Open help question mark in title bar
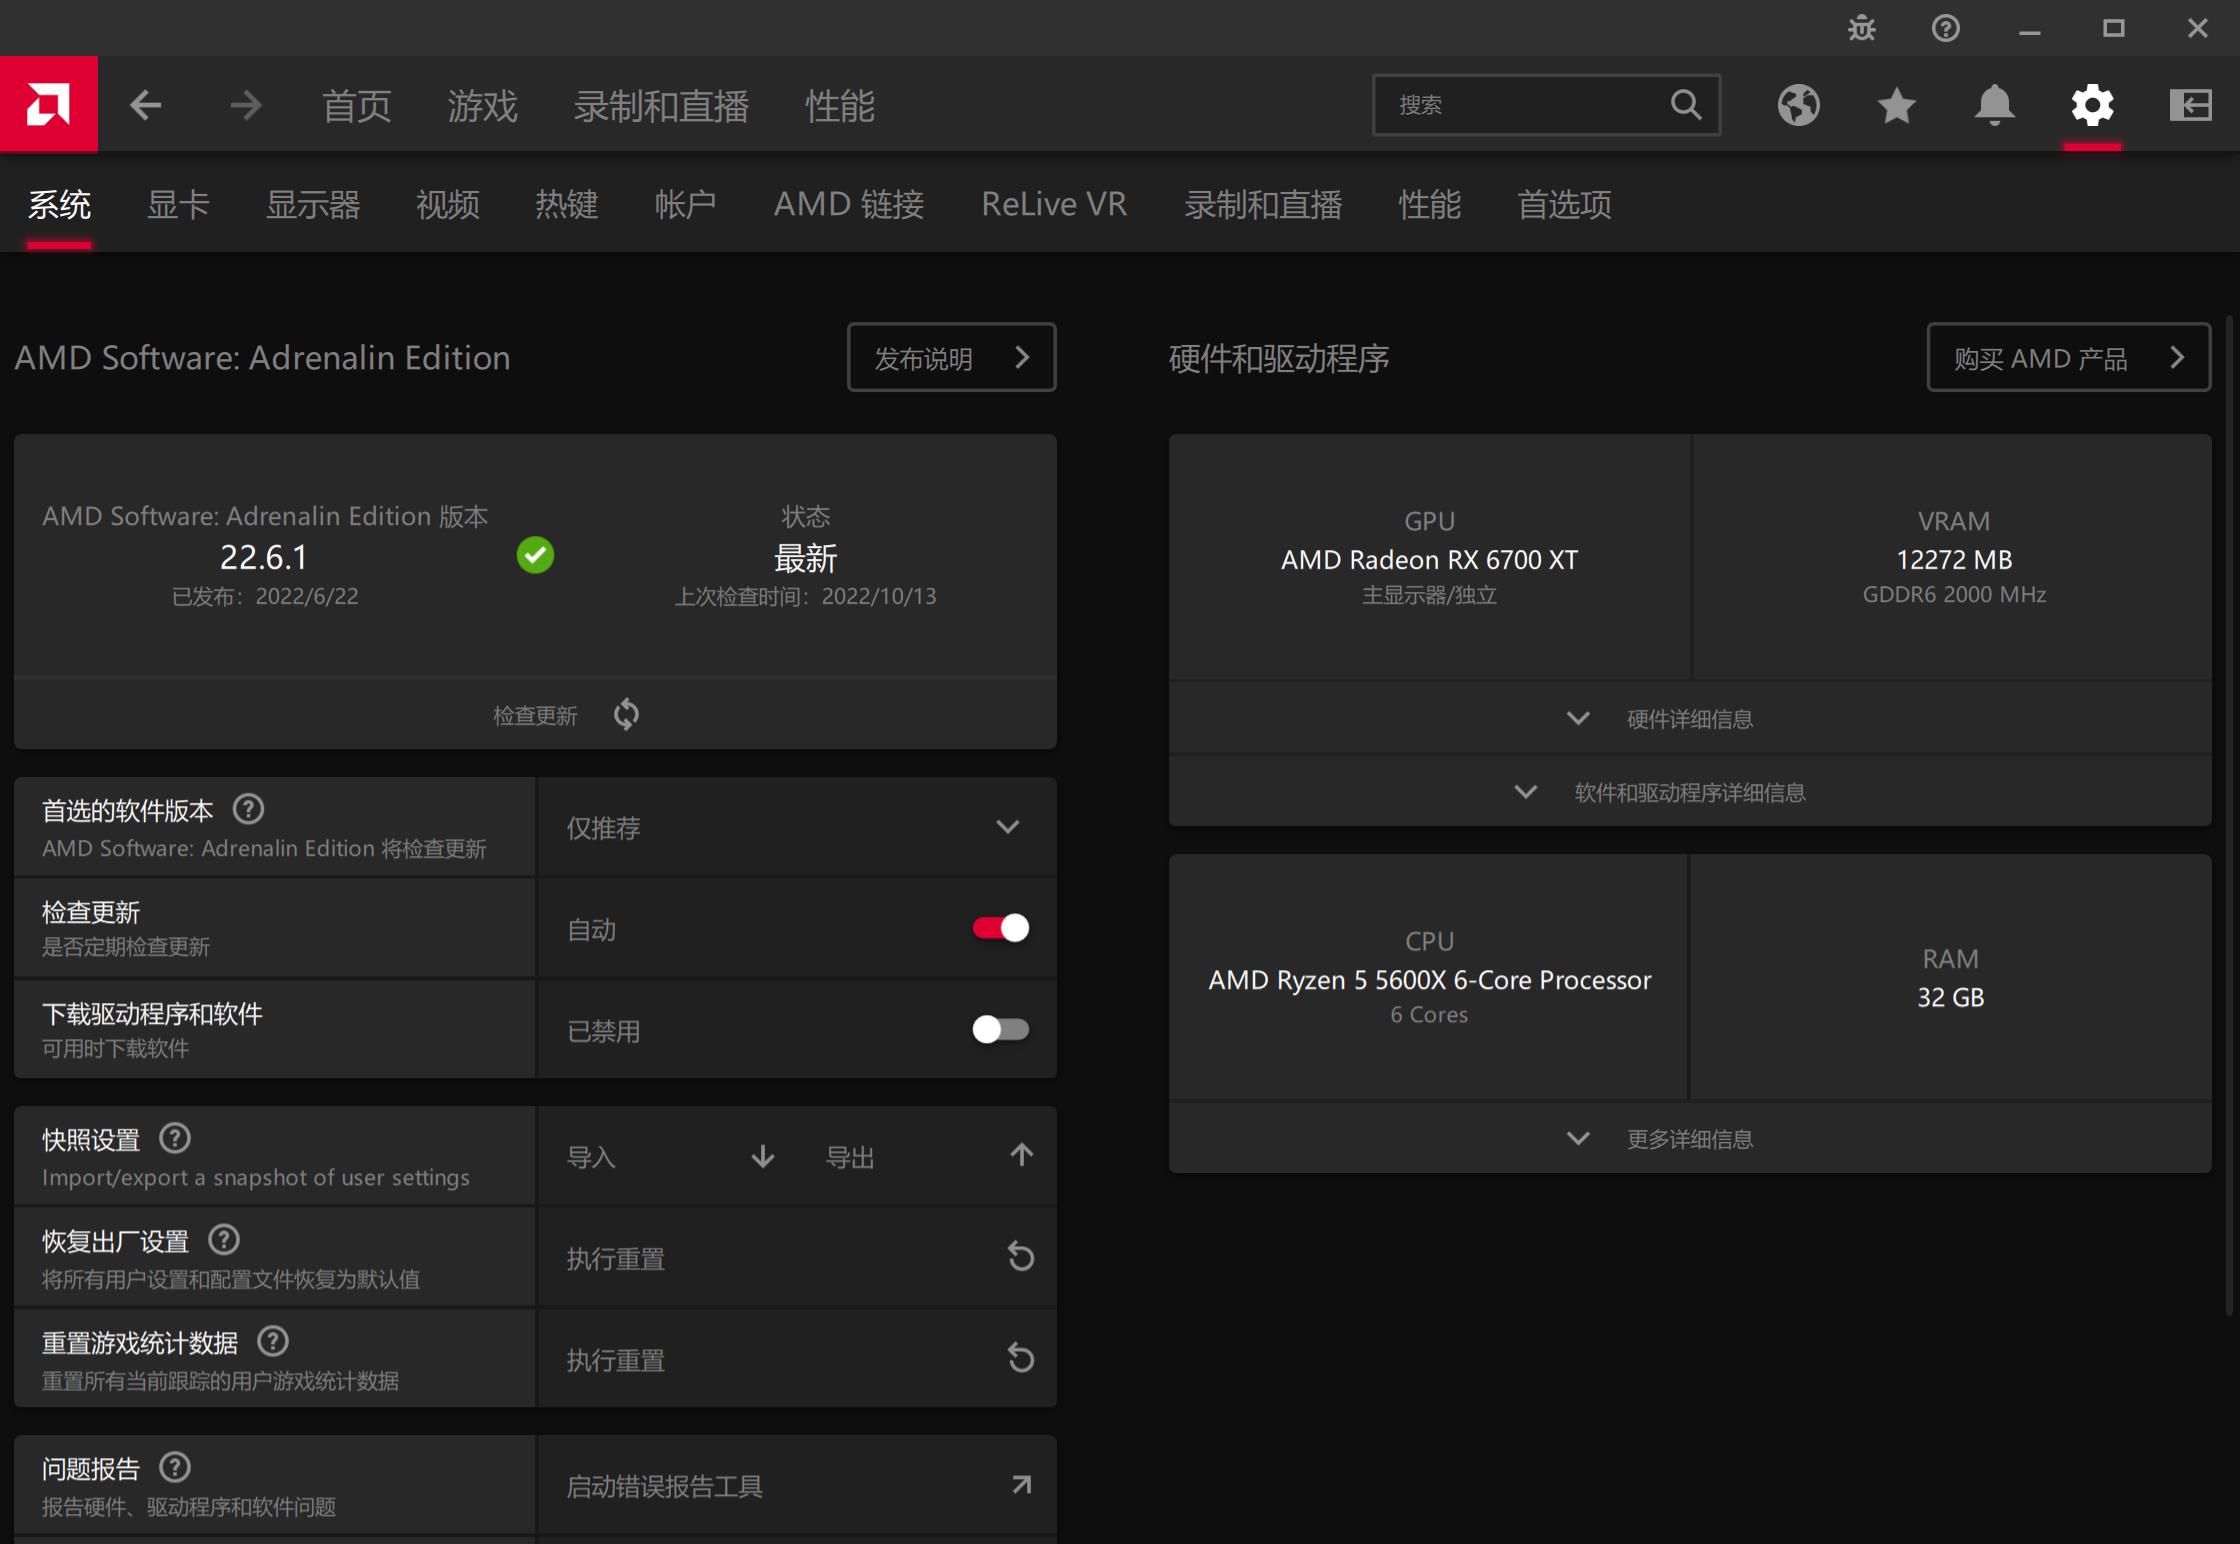This screenshot has height=1544, width=2240. [x=1945, y=28]
